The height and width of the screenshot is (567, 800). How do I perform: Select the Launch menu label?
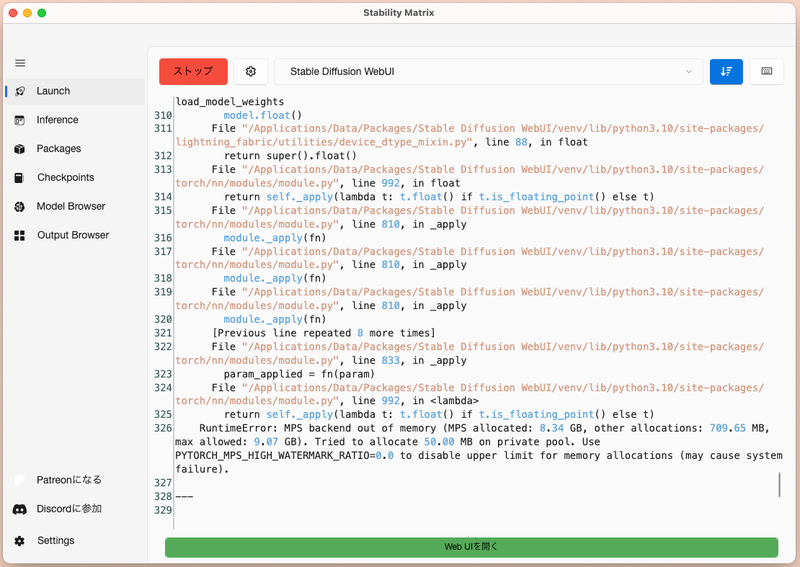coord(53,91)
